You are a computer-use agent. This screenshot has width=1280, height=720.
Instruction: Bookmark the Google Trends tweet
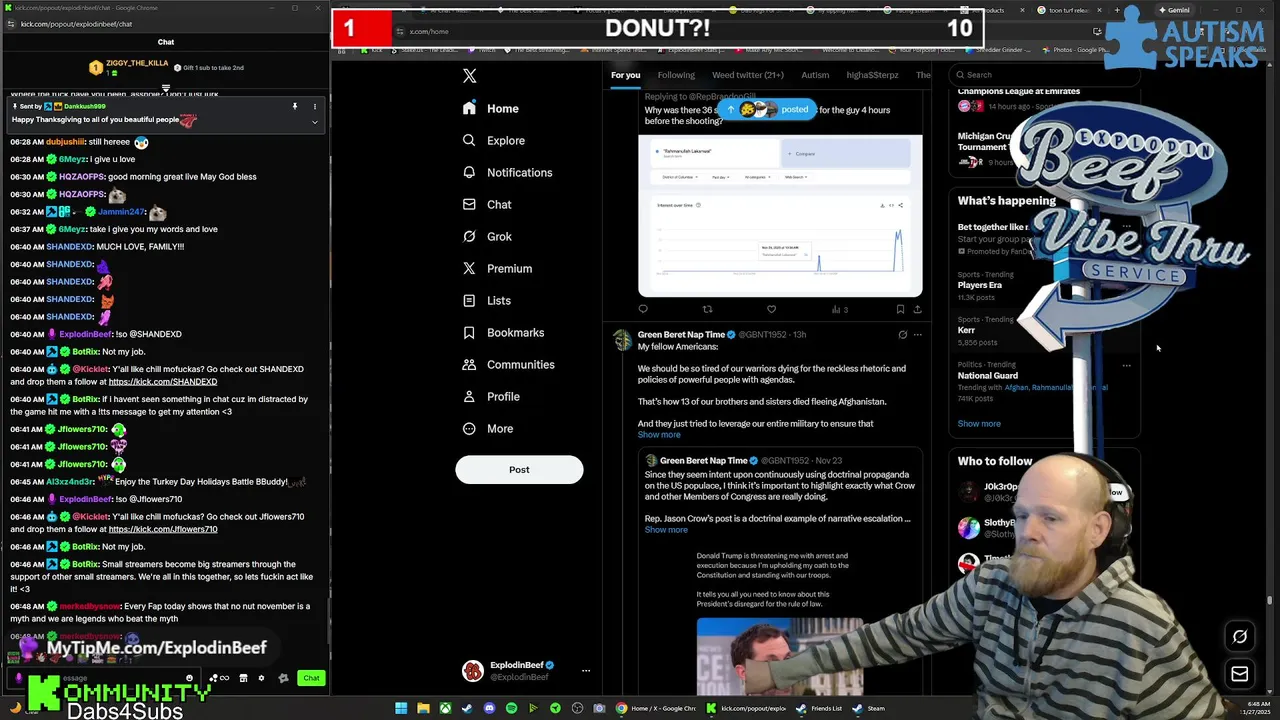coord(900,309)
